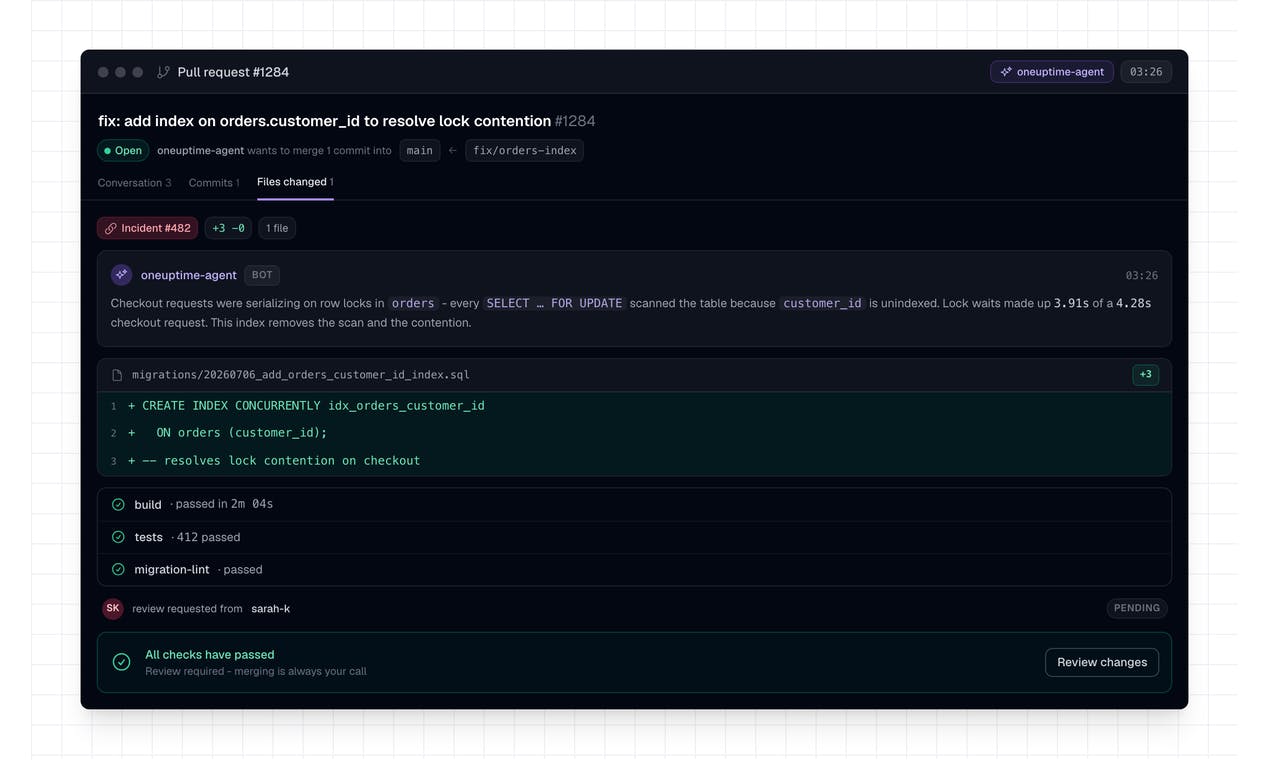Click diff line resolves lock contention on checkout
1270x760 pixels.
click(x=634, y=461)
